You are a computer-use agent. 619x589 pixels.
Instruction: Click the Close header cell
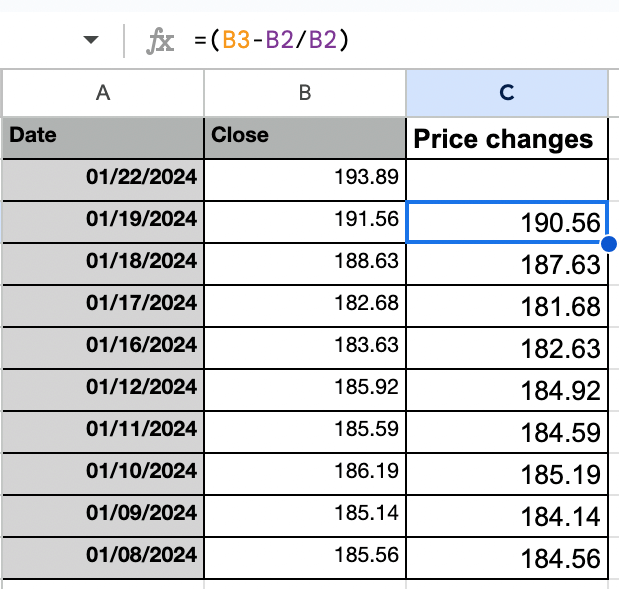[x=305, y=138]
